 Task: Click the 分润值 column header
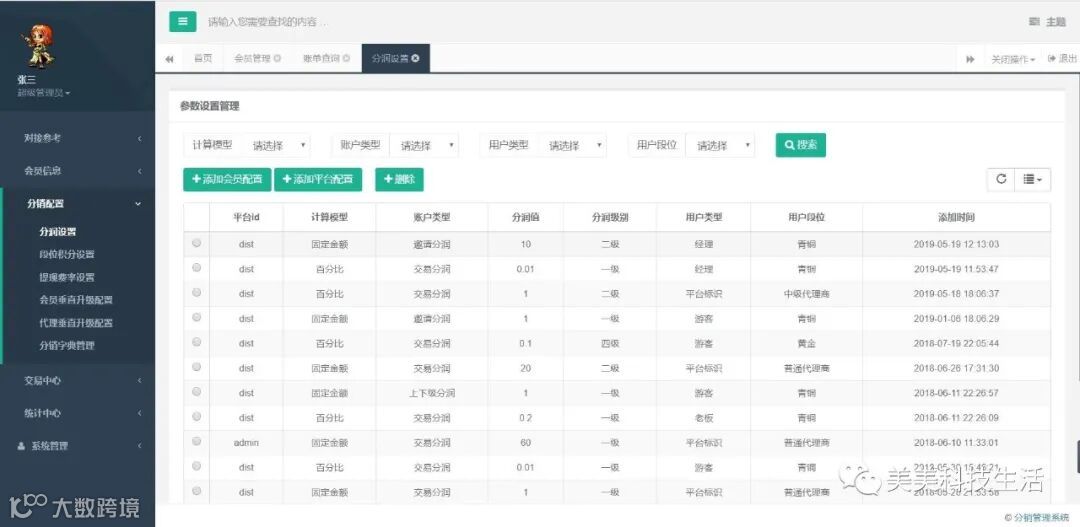click(526, 217)
